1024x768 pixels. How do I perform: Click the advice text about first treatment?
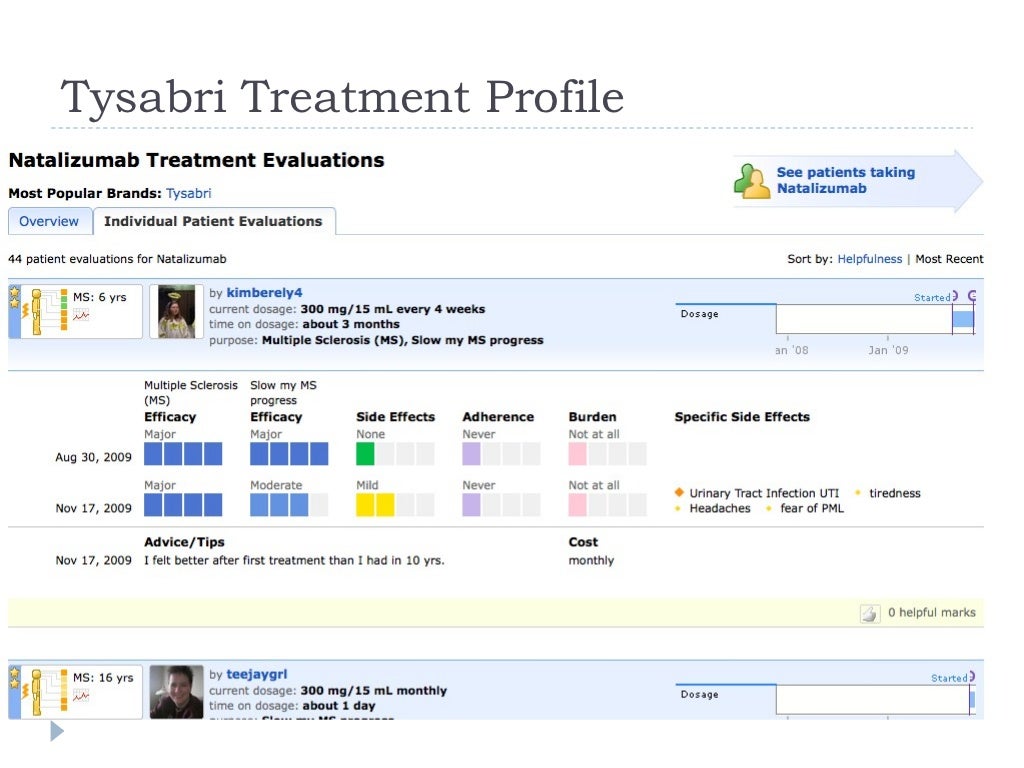294,560
